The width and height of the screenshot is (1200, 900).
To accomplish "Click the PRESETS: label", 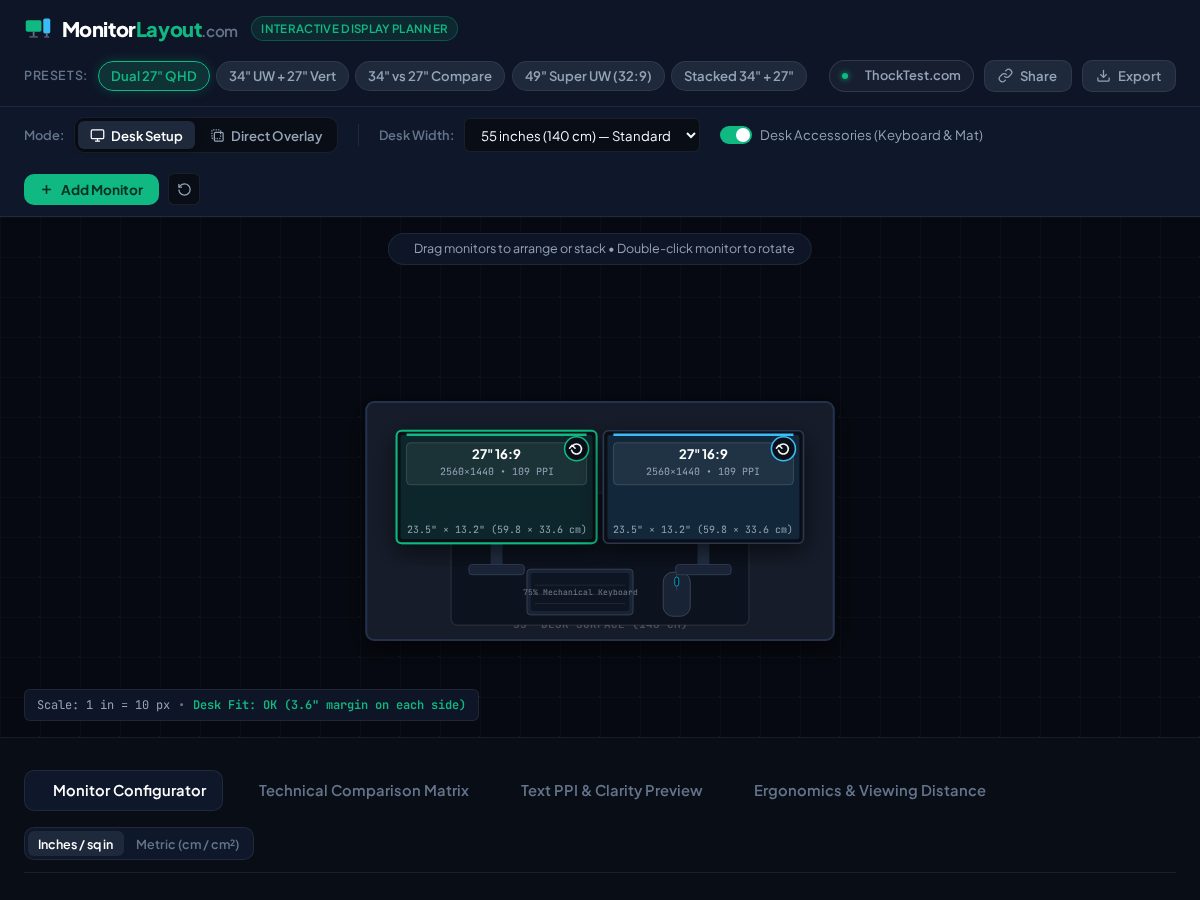I will [55, 76].
